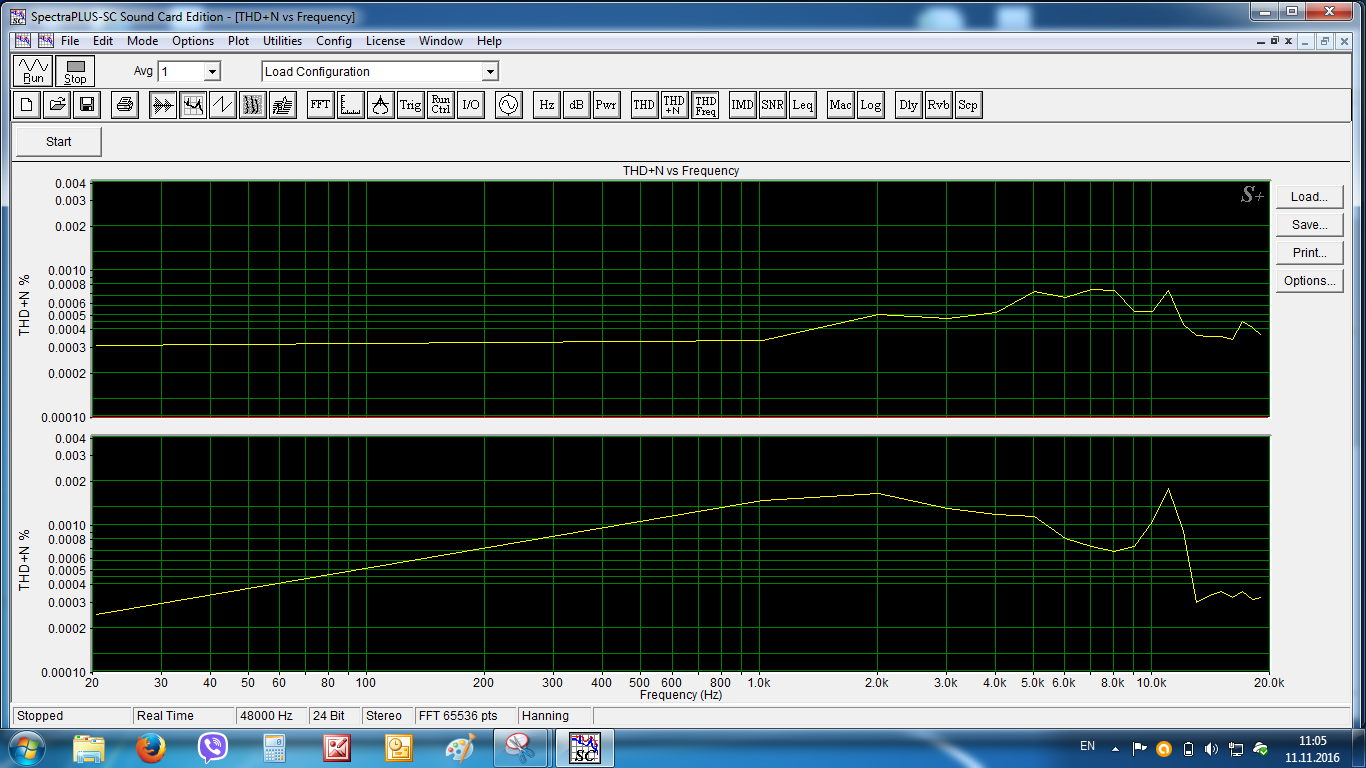Expand the Avg averaging dropdown
This screenshot has width=1366, height=768.
(211, 72)
